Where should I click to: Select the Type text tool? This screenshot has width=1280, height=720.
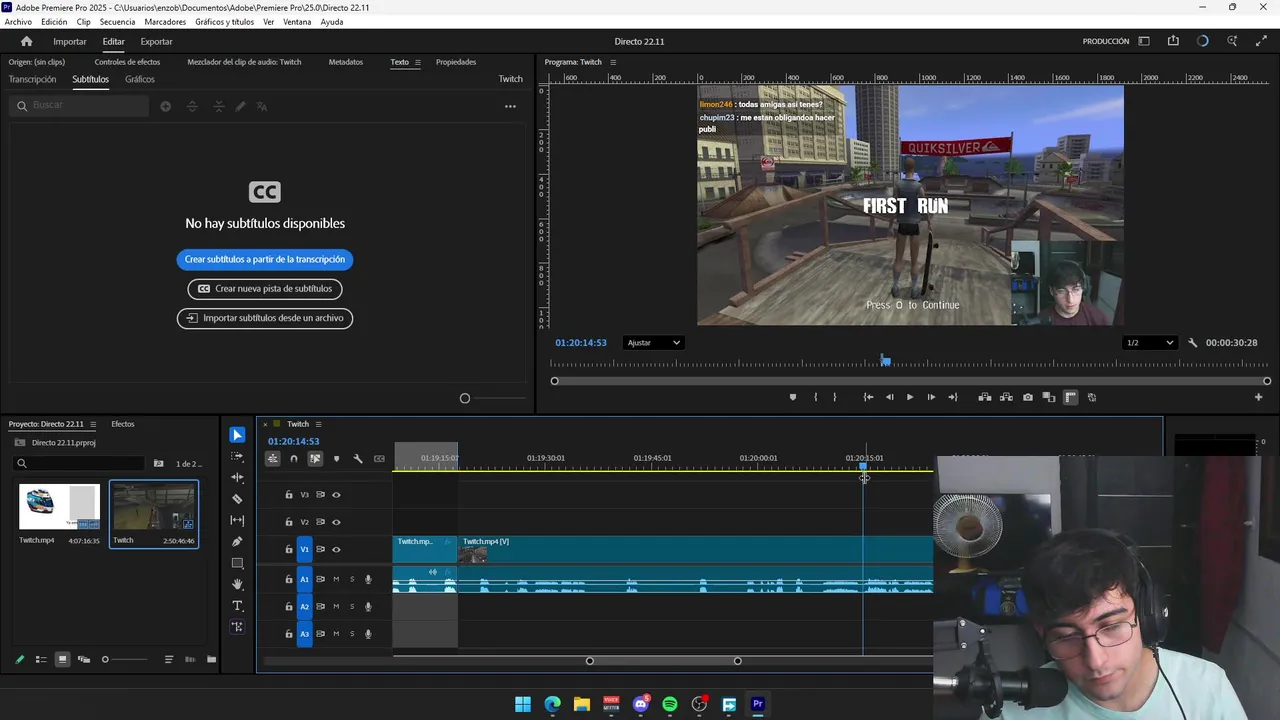point(237,606)
